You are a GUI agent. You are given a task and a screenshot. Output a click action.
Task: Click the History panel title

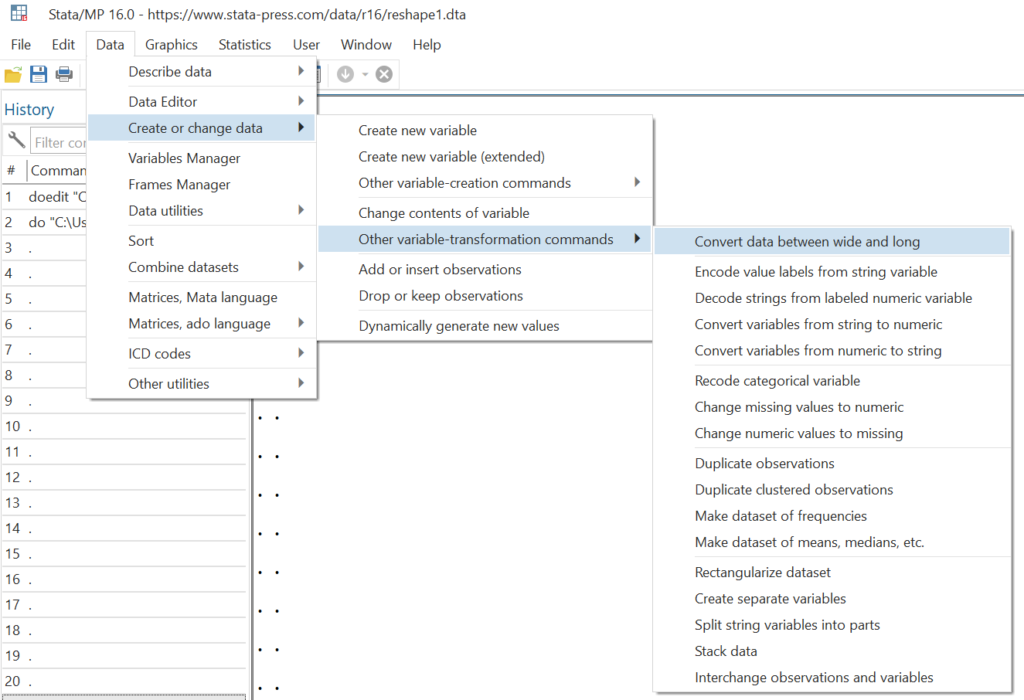(x=29, y=109)
